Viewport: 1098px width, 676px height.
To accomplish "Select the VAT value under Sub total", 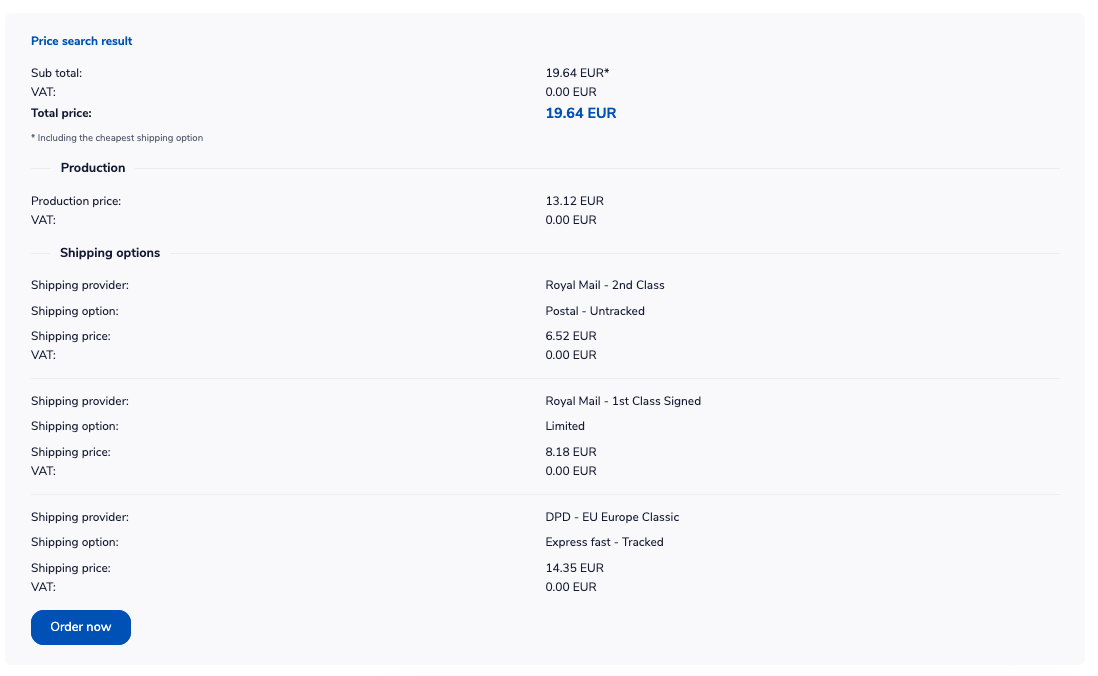I will point(570,91).
